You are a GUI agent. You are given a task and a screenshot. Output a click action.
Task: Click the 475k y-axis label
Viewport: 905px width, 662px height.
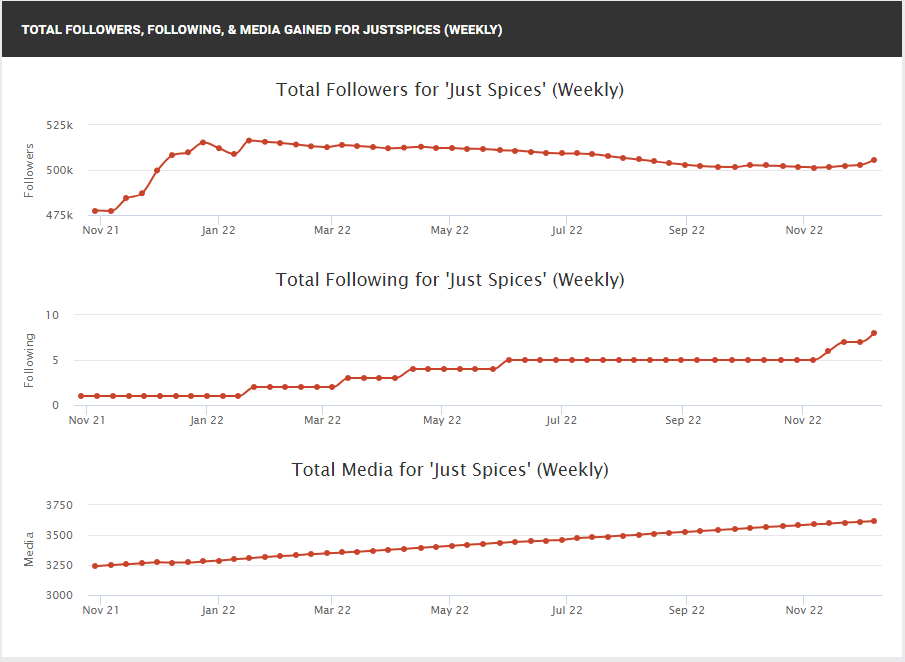click(x=59, y=215)
